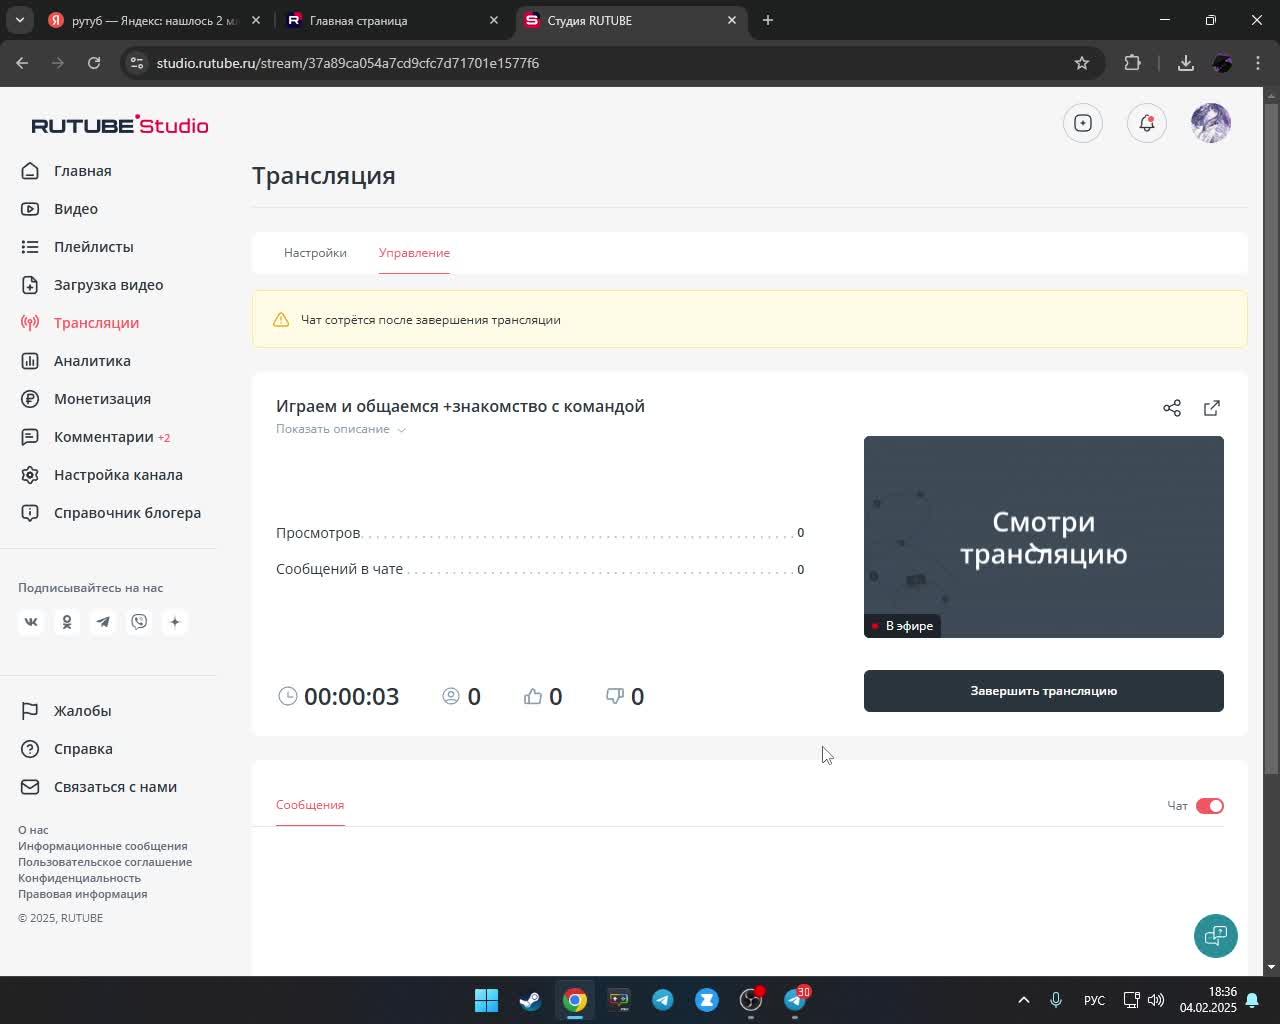Viewport: 1280px width, 1024px height.
Task: Bookmark this page with the star icon
Action: [1081, 63]
